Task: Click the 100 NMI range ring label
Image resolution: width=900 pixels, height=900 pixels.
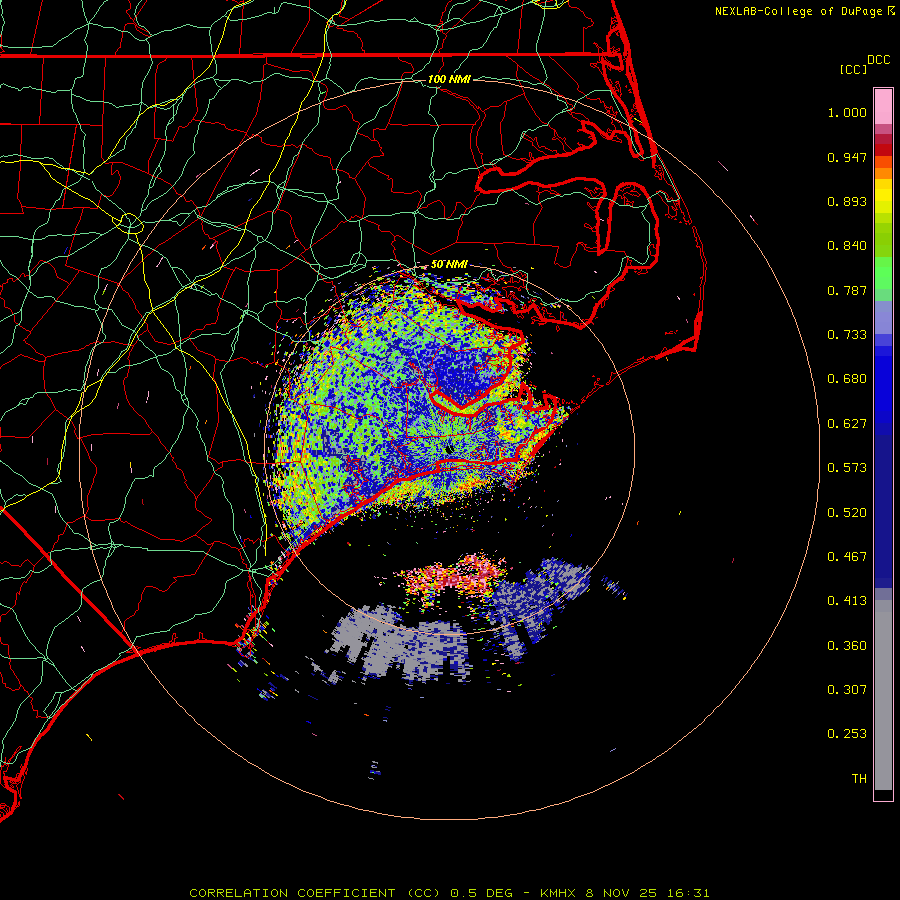Action: [449, 79]
